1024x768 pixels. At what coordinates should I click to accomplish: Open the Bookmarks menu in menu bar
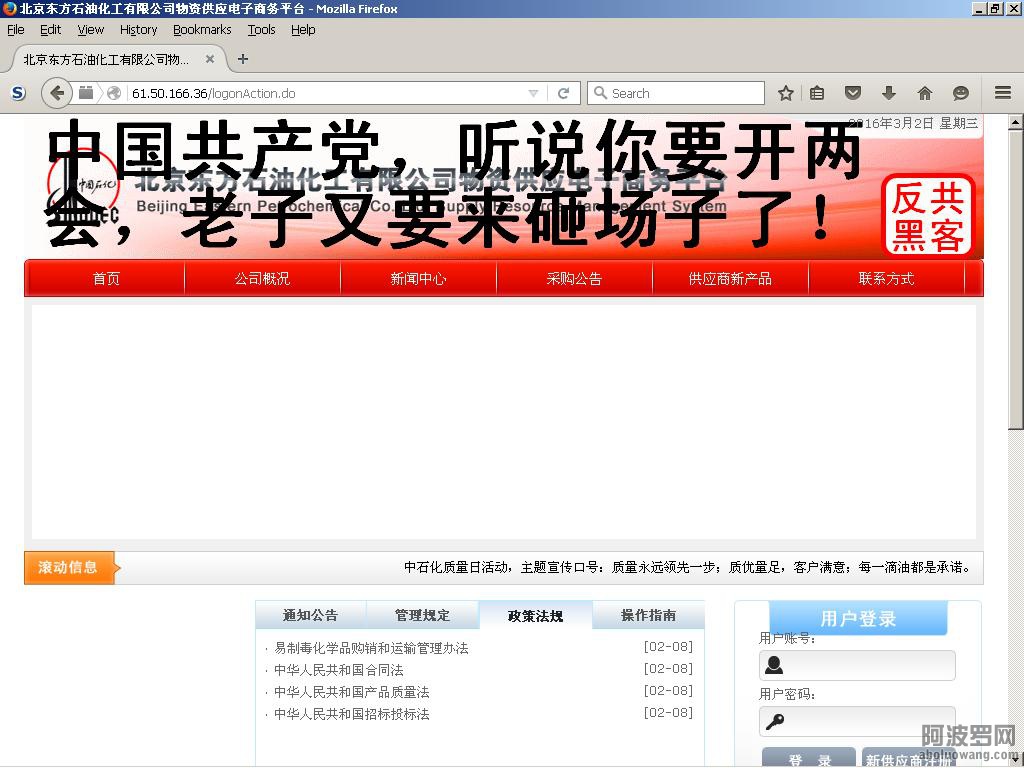pos(202,30)
